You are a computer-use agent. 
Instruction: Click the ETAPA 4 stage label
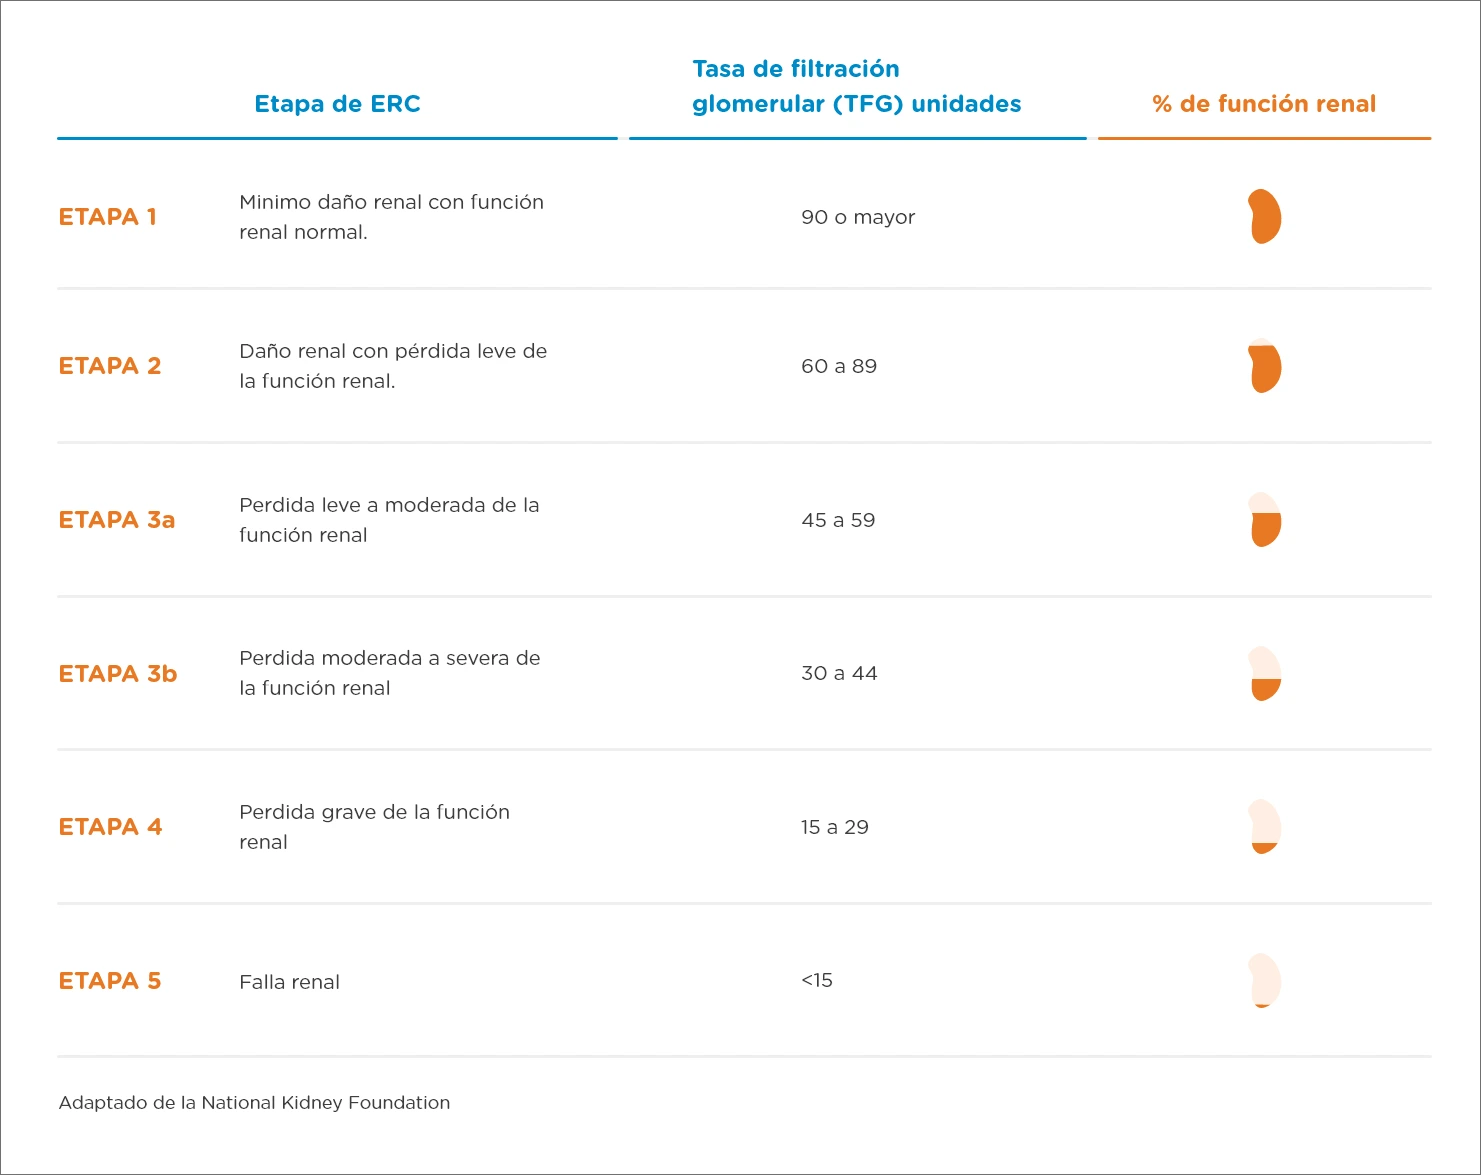click(110, 827)
